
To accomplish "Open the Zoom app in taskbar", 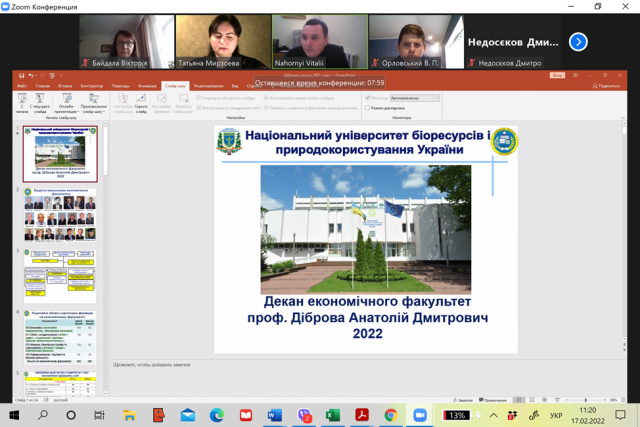I will tap(419, 414).
